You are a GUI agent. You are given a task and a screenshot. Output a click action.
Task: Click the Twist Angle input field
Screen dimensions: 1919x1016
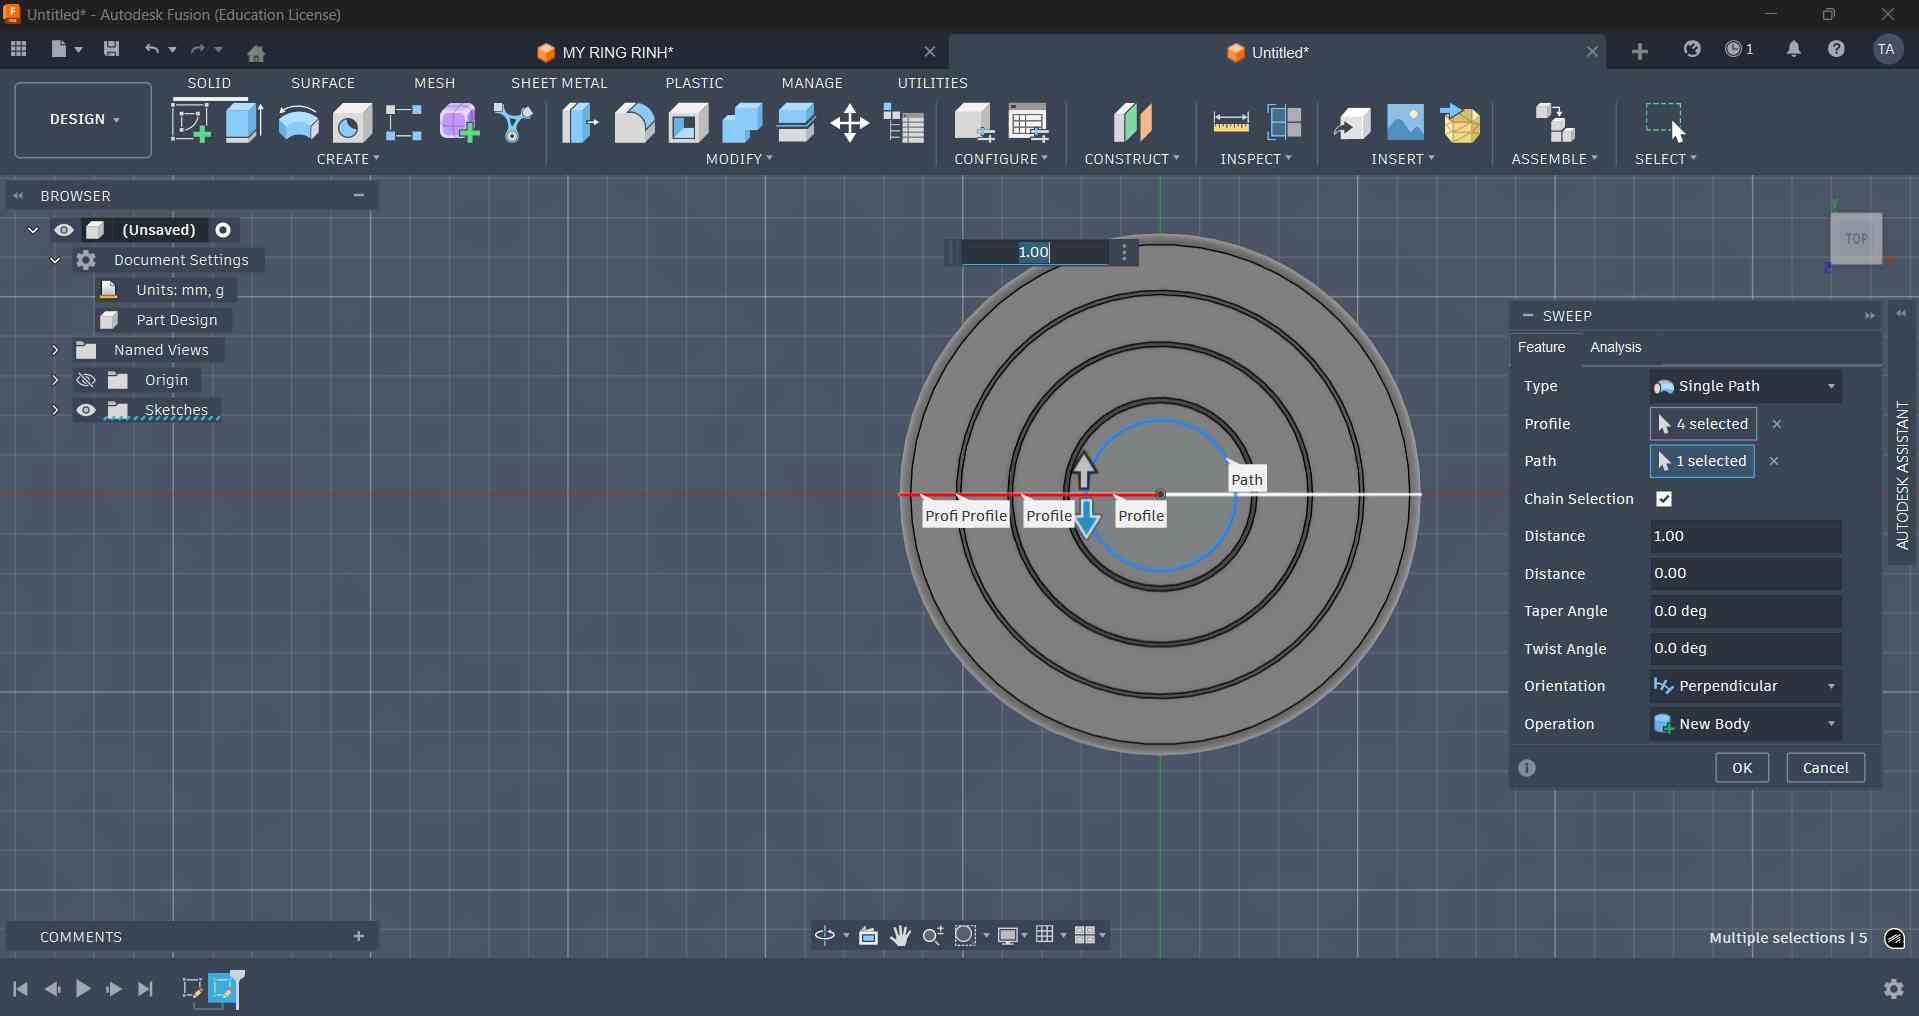pyautogui.click(x=1745, y=648)
